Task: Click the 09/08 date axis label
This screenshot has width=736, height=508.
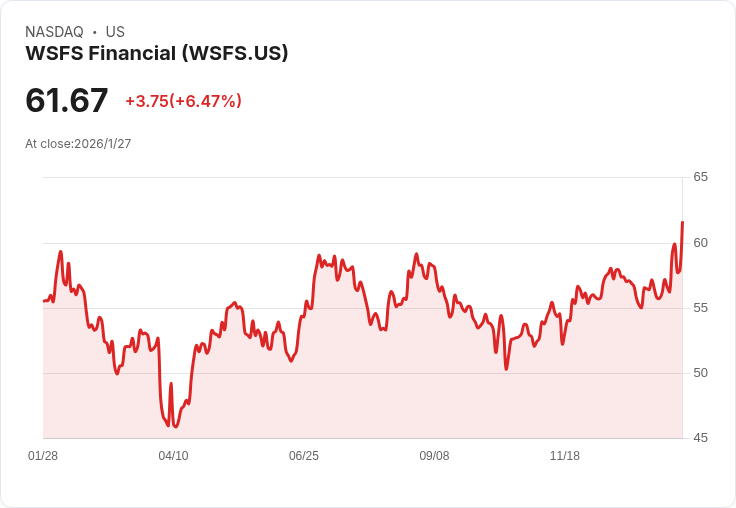Action: click(434, 456)
